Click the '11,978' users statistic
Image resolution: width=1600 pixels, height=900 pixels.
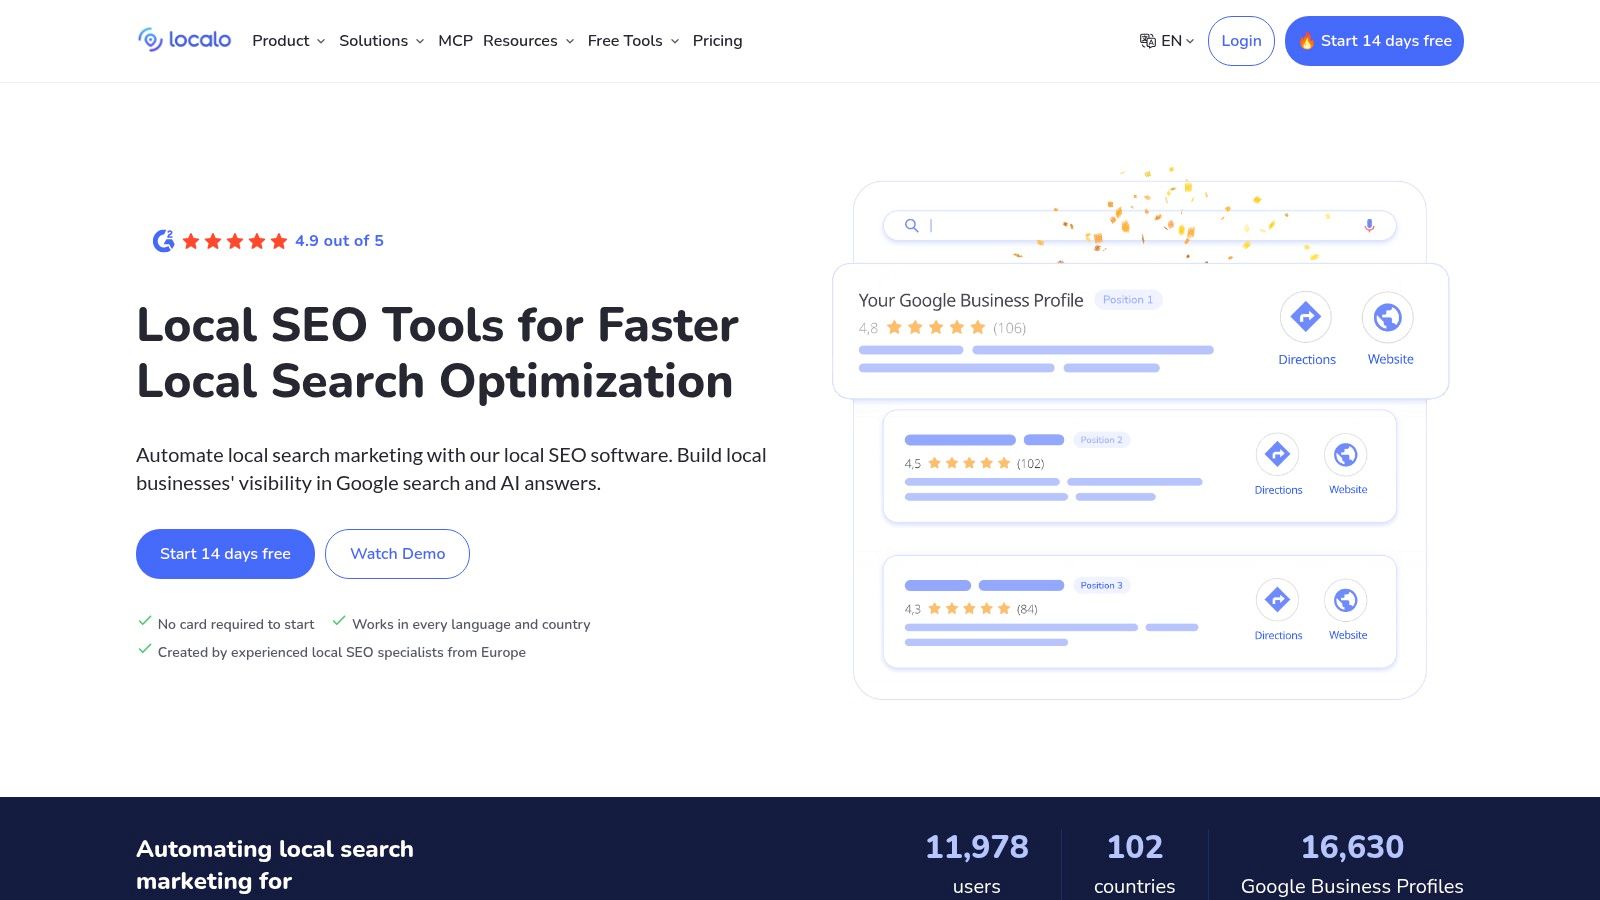976,847
